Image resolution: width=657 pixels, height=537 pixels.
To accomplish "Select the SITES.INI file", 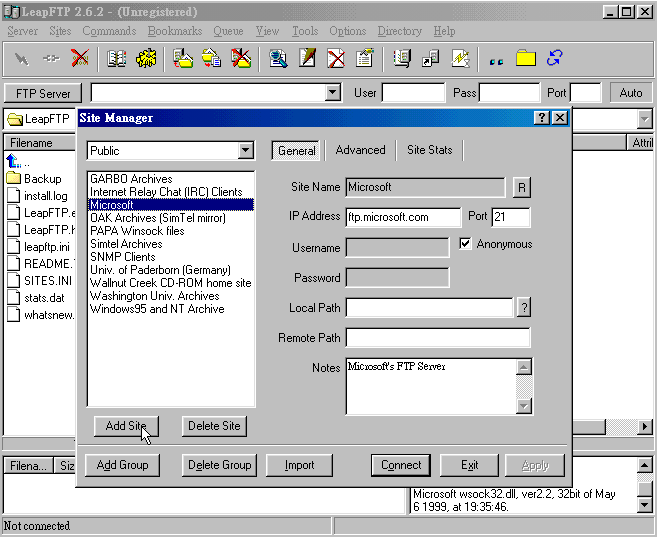I will tap(40, 281).
